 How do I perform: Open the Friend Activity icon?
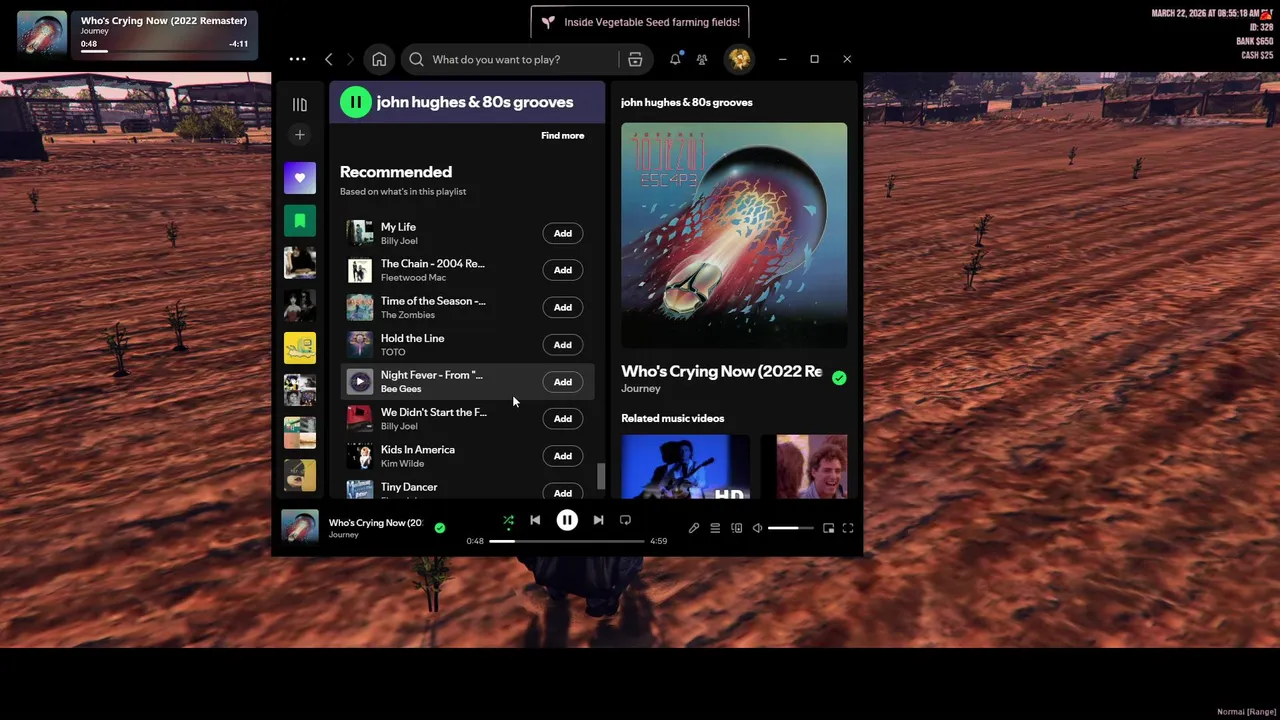pos(702,59)
